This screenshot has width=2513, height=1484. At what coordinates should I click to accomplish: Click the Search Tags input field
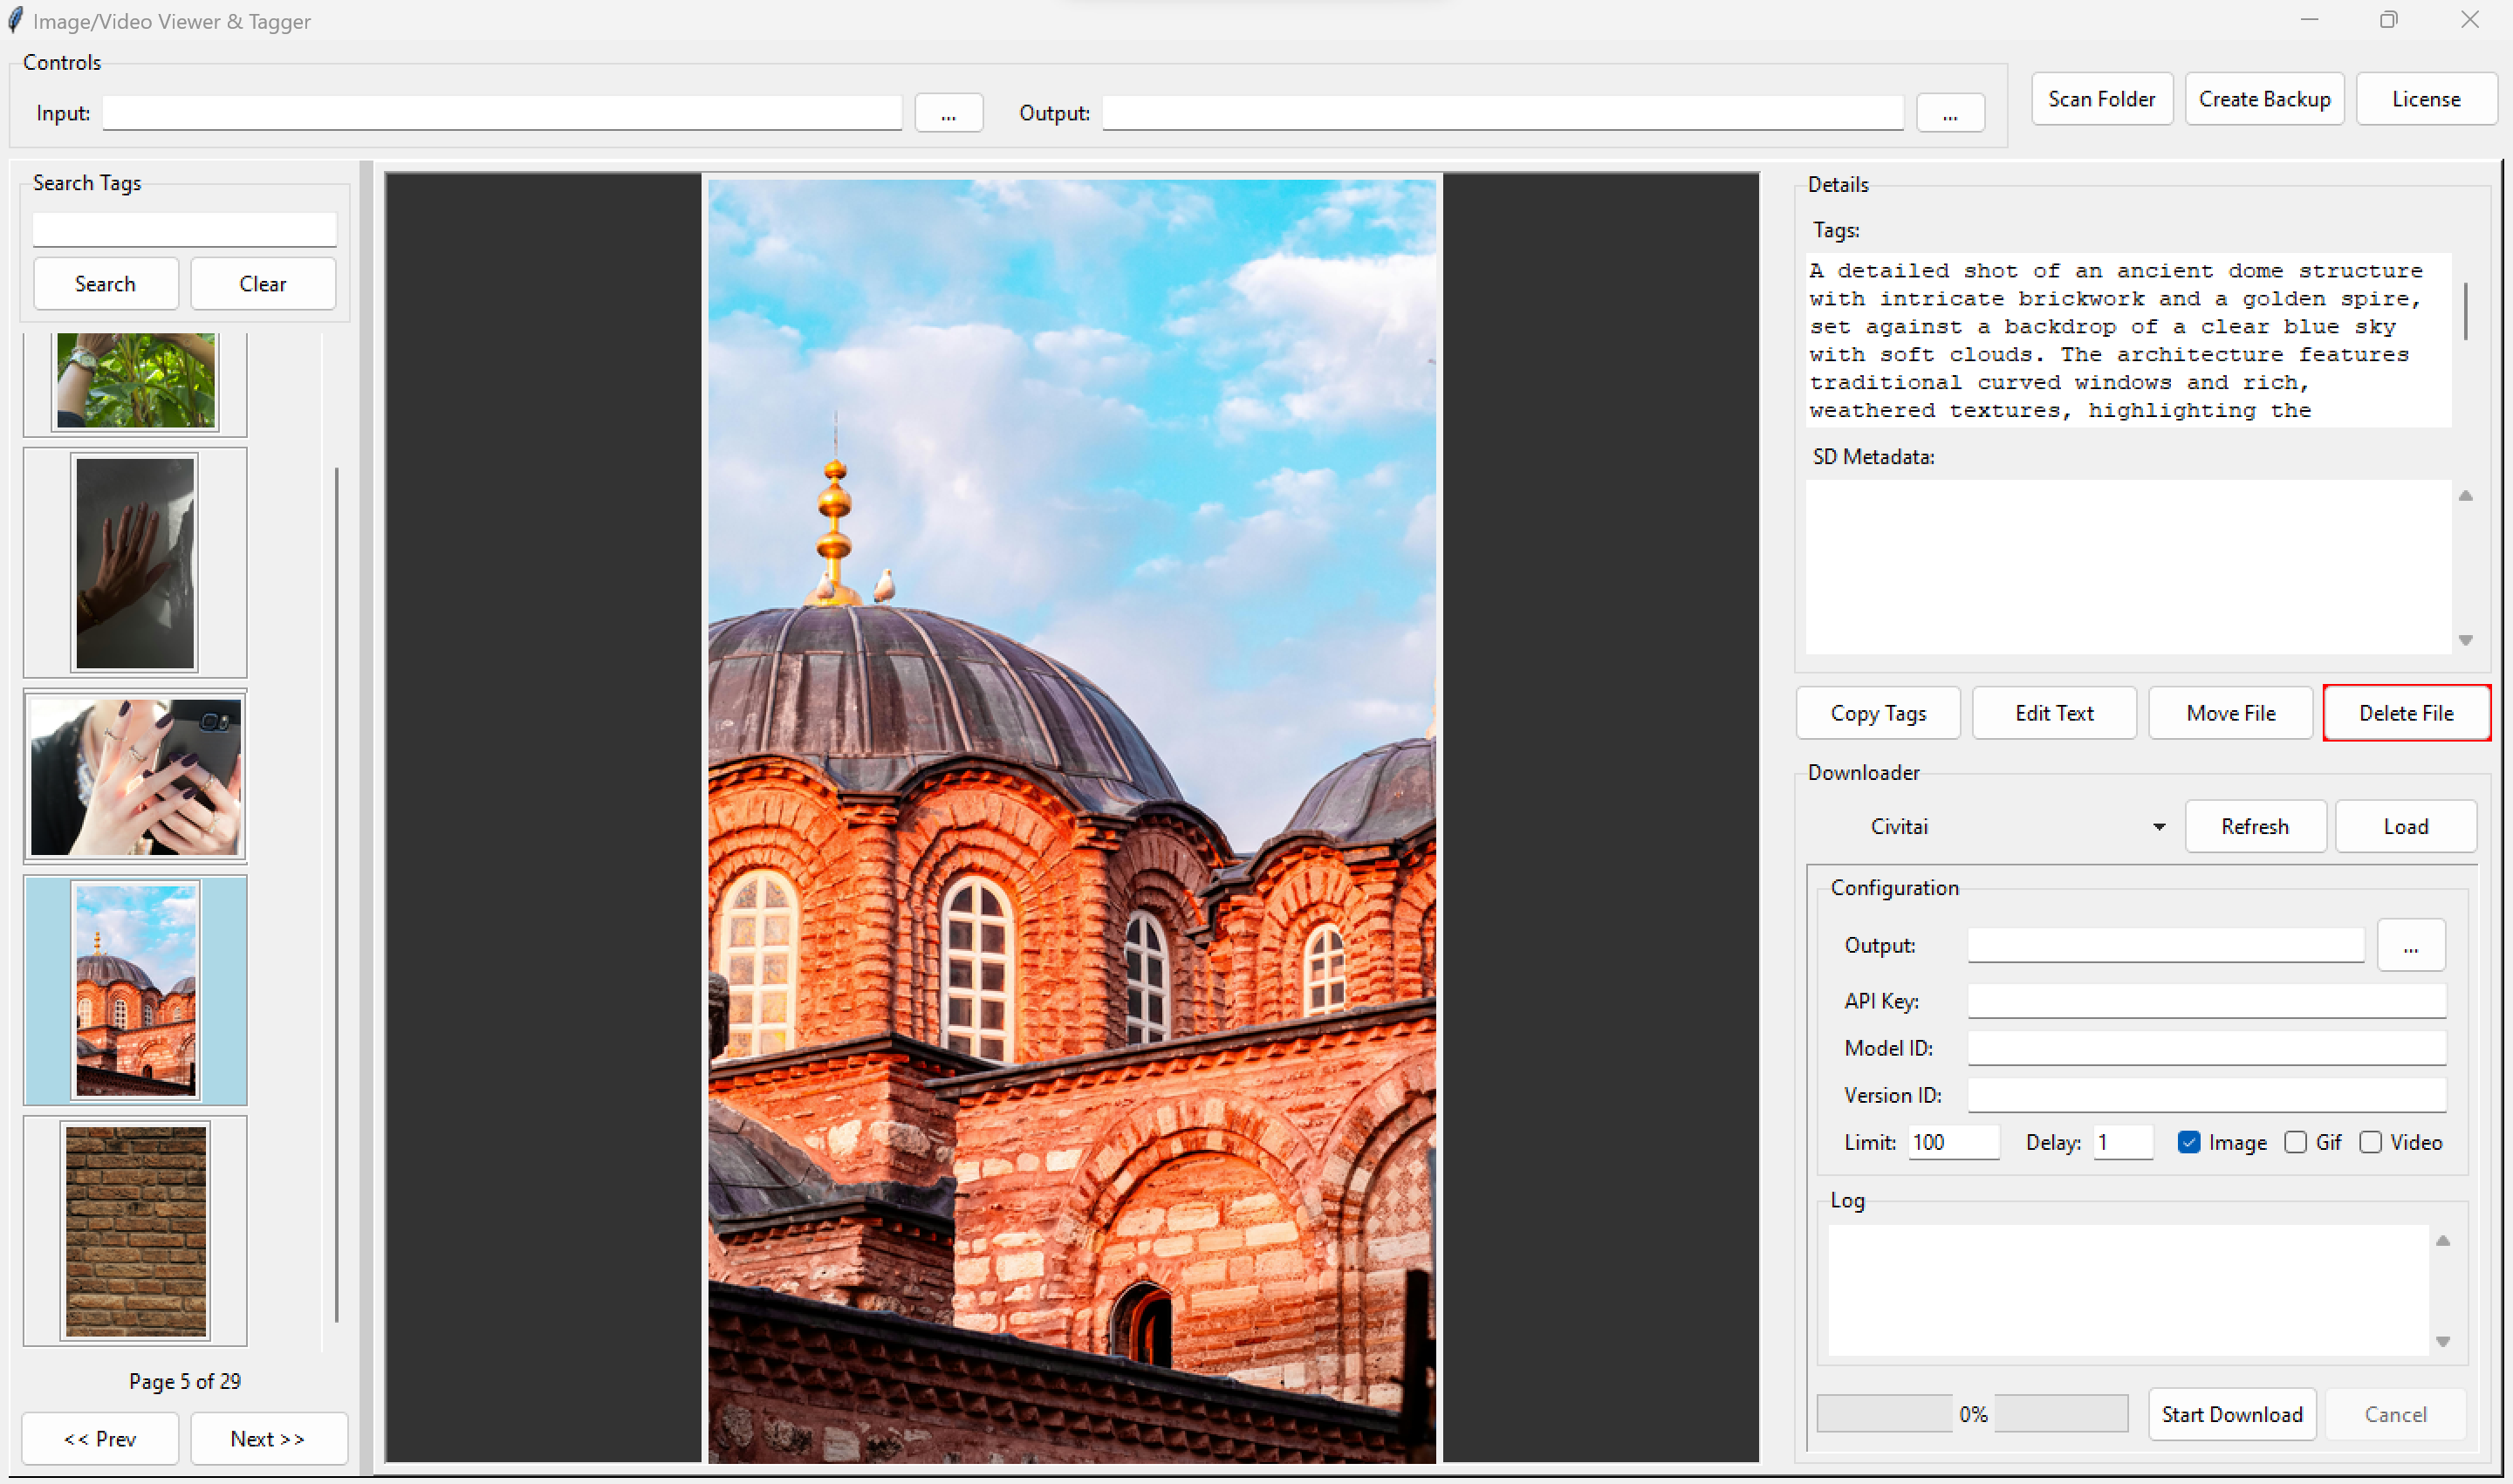pos(185,229)
